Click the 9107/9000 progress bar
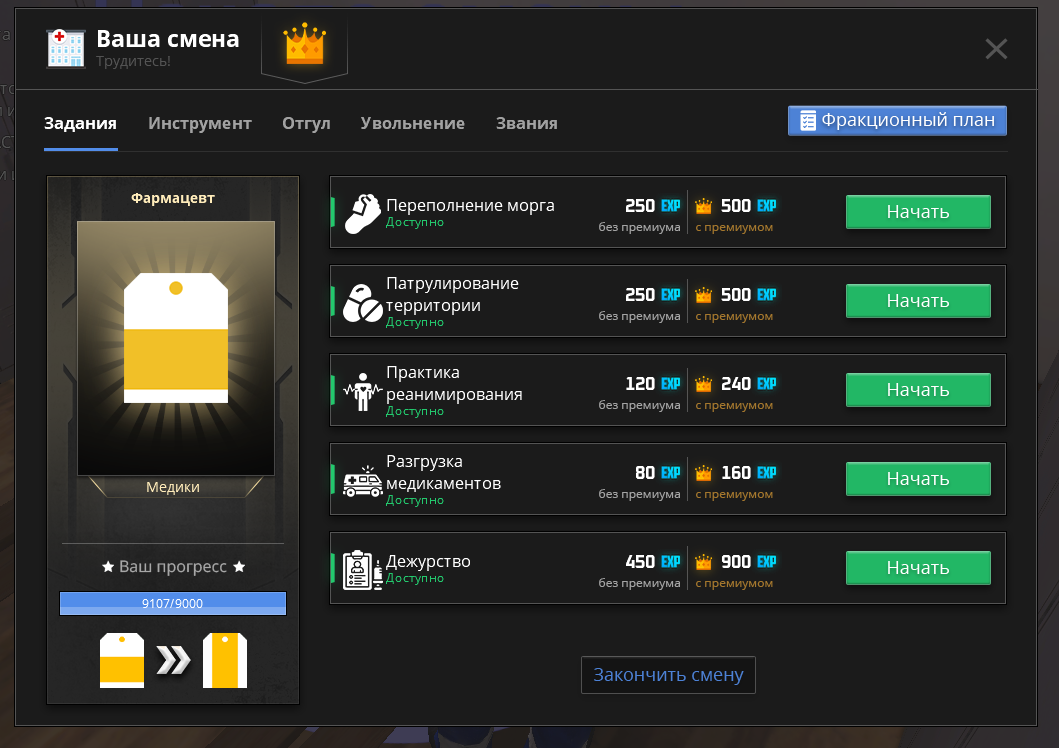Image resolution: width=1059 pixels, height=748 pixels. pyautogui.click(x=173, y=603)
